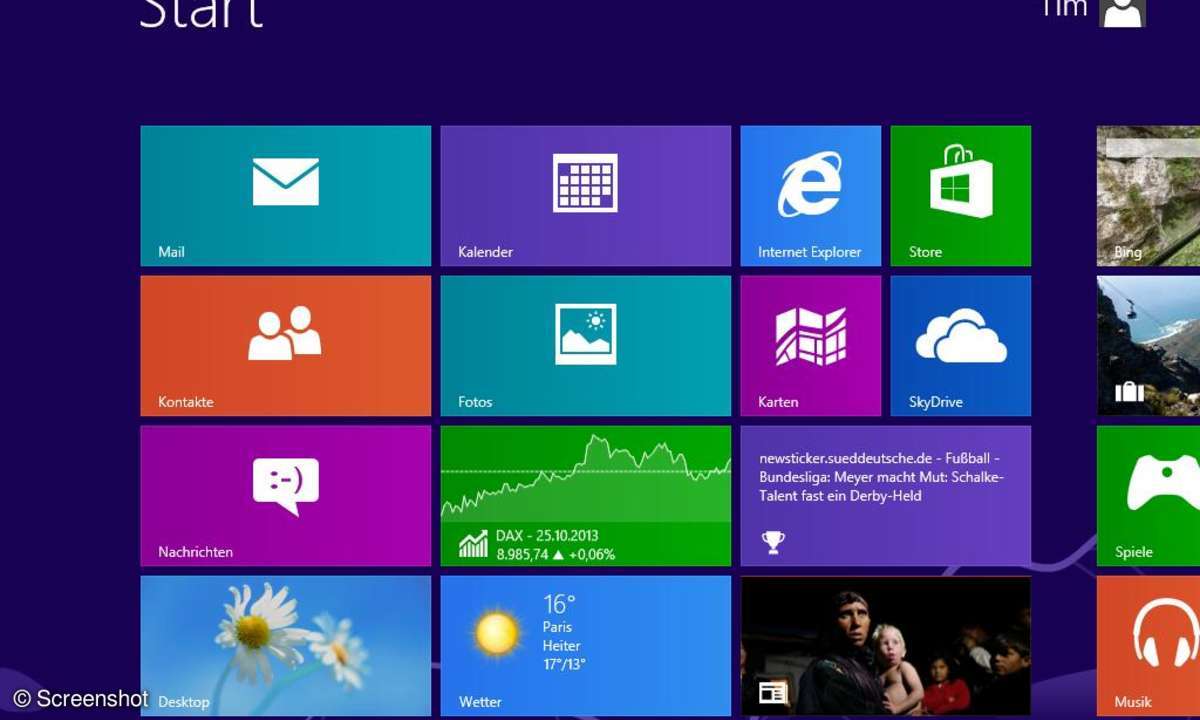Launch the Spiele Xbox tile

(x=1148, y=496)
